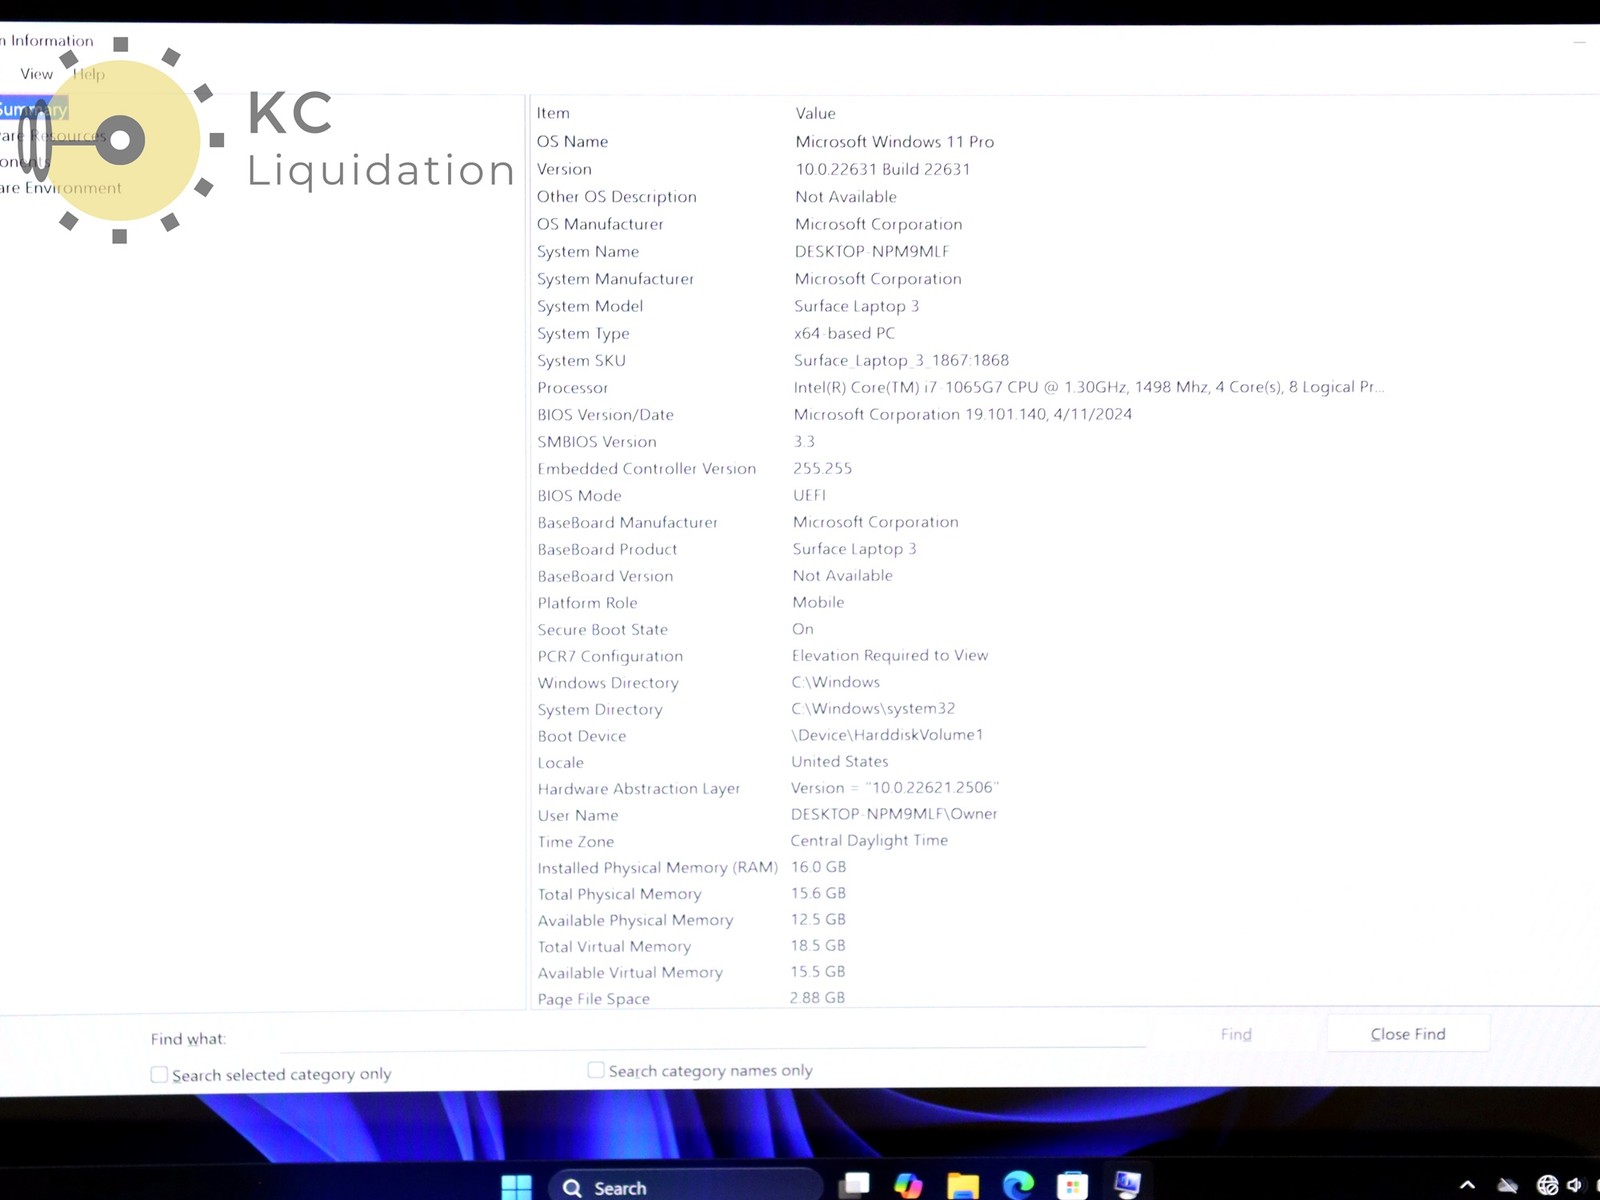Open the taskbar Search box
The image size is (1600, 1200).
tap(685, 1187)
